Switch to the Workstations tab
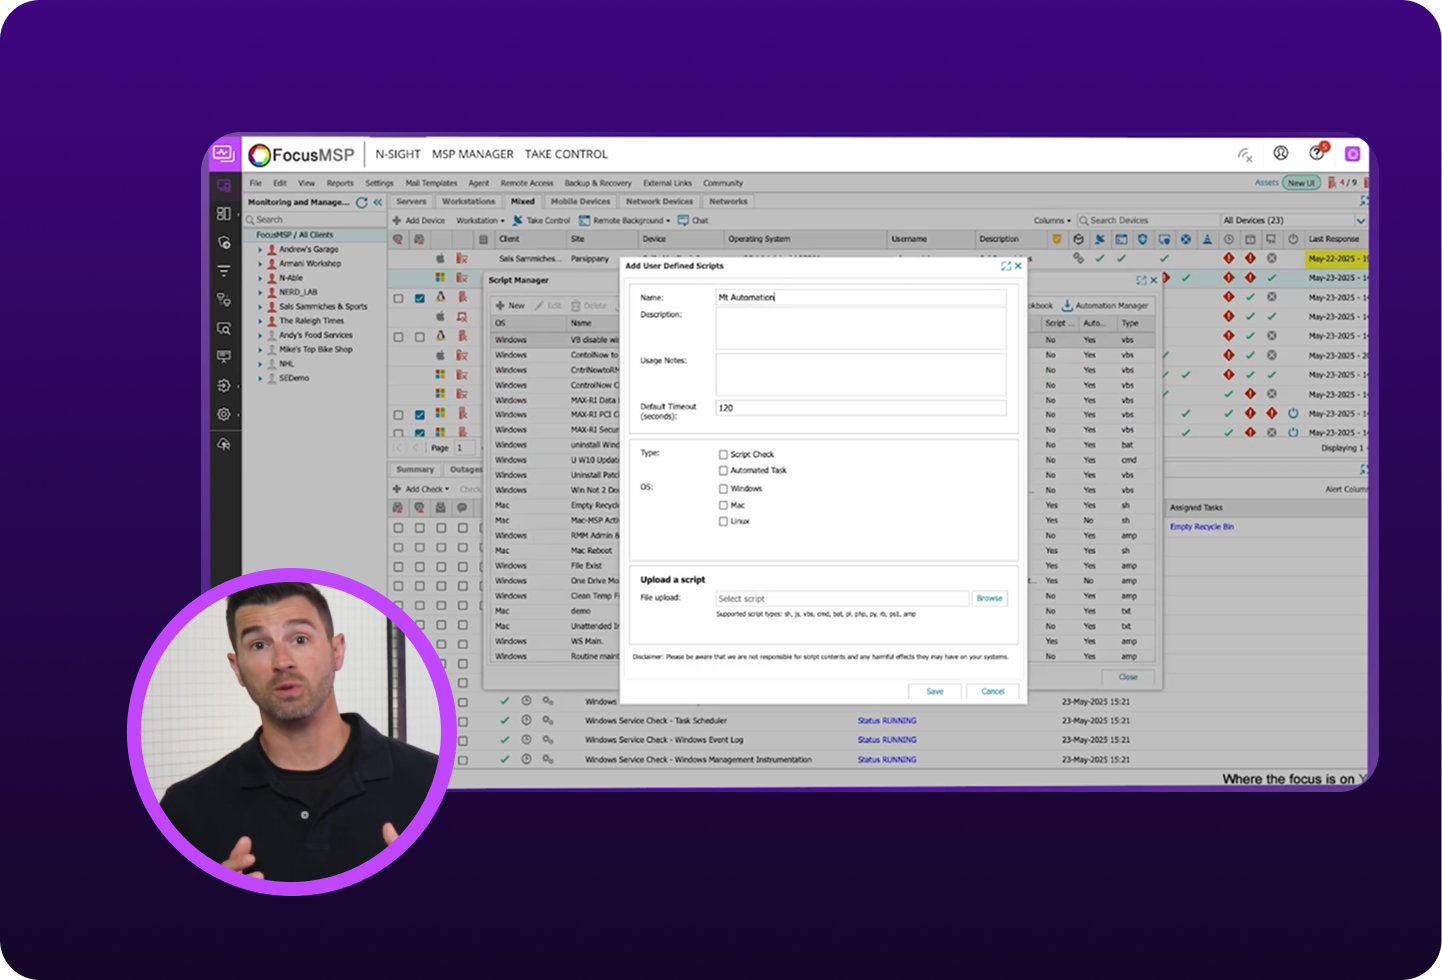1442x980 pixels. click(x=468, y=202)
